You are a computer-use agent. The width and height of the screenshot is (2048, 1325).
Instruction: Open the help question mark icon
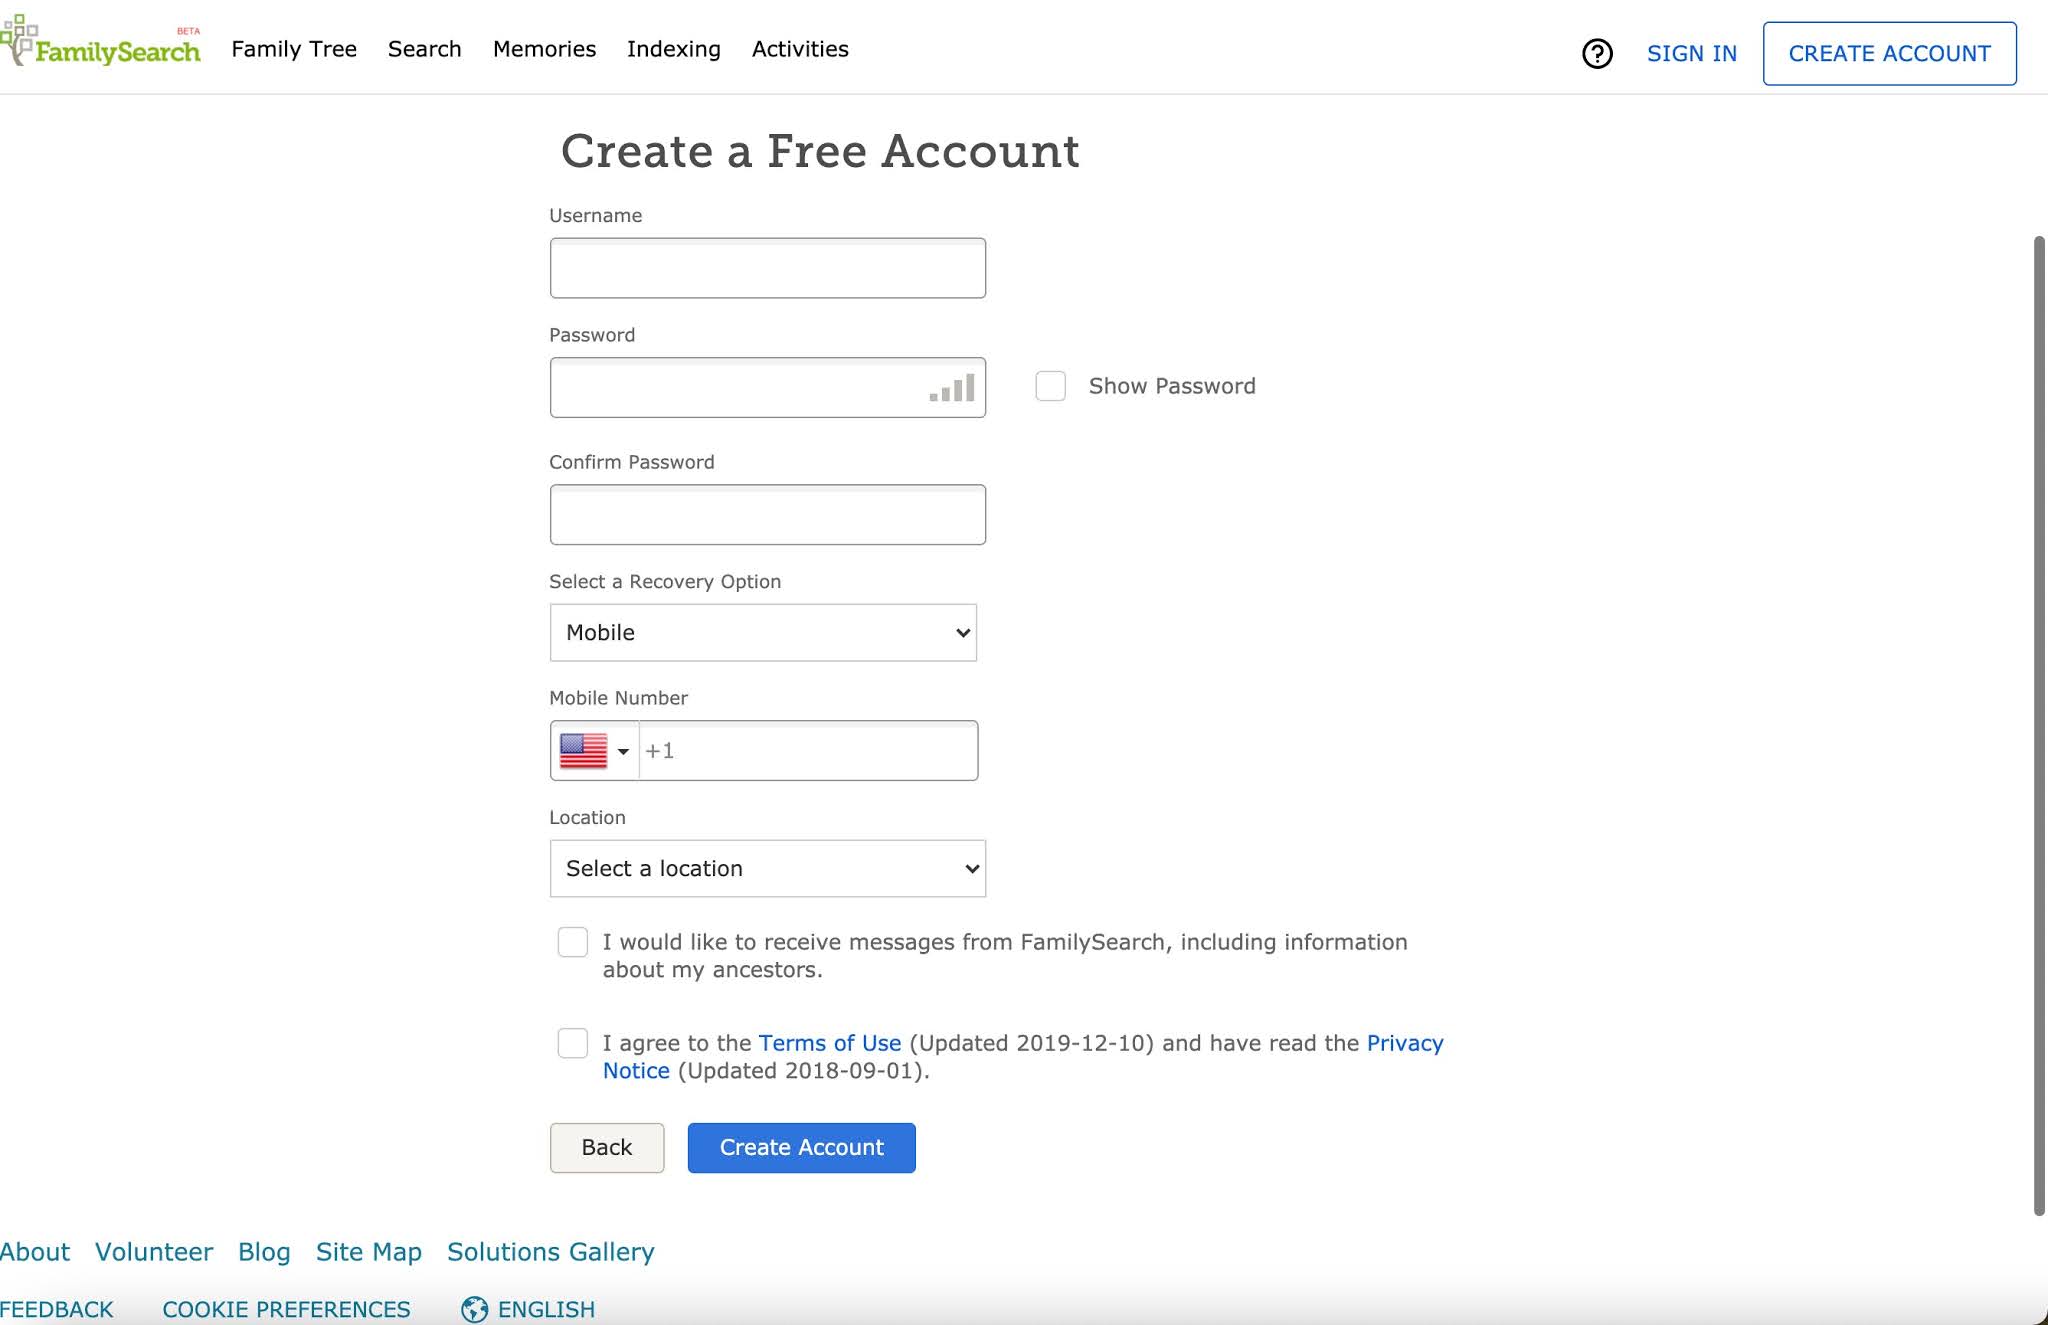coord(1597,53)
